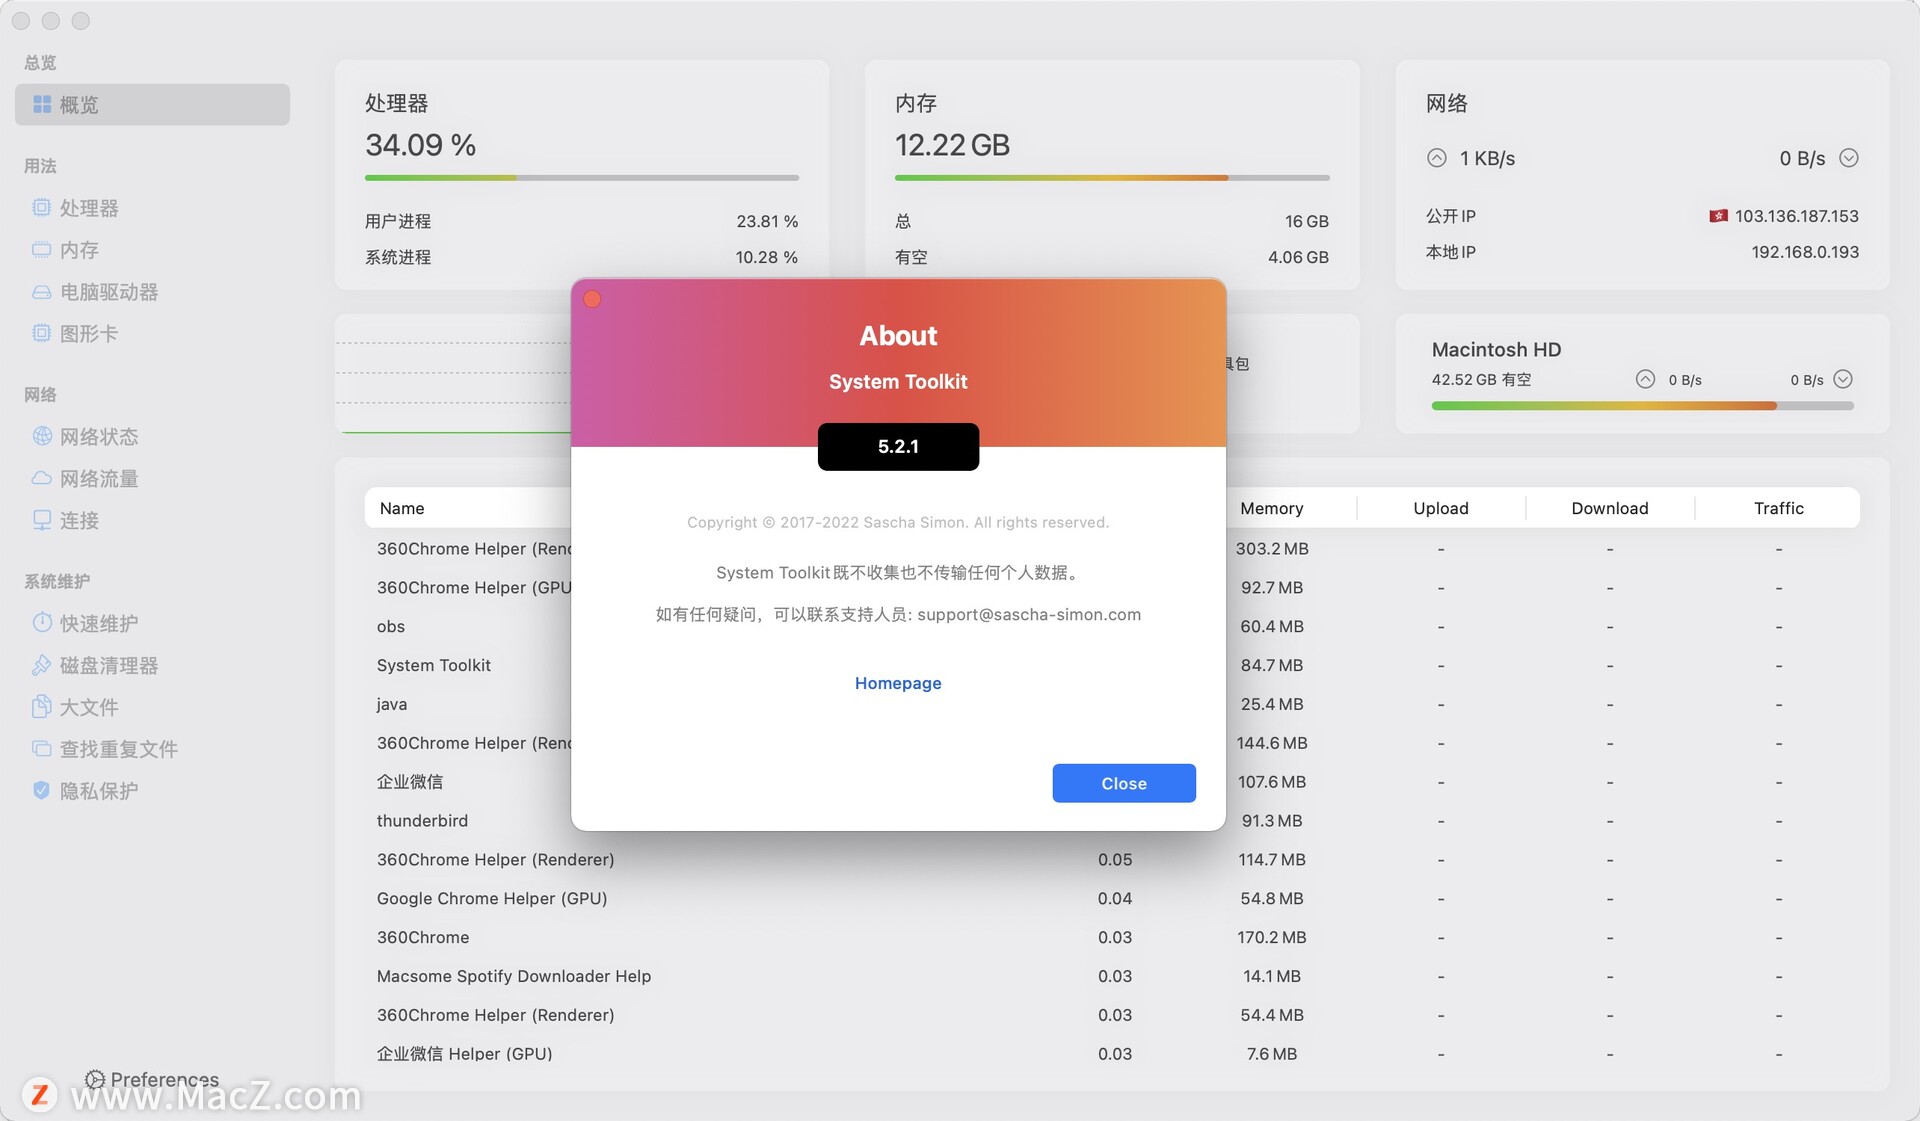
Task: Sort processes by Traffic column
Action: click(1779, 508)
